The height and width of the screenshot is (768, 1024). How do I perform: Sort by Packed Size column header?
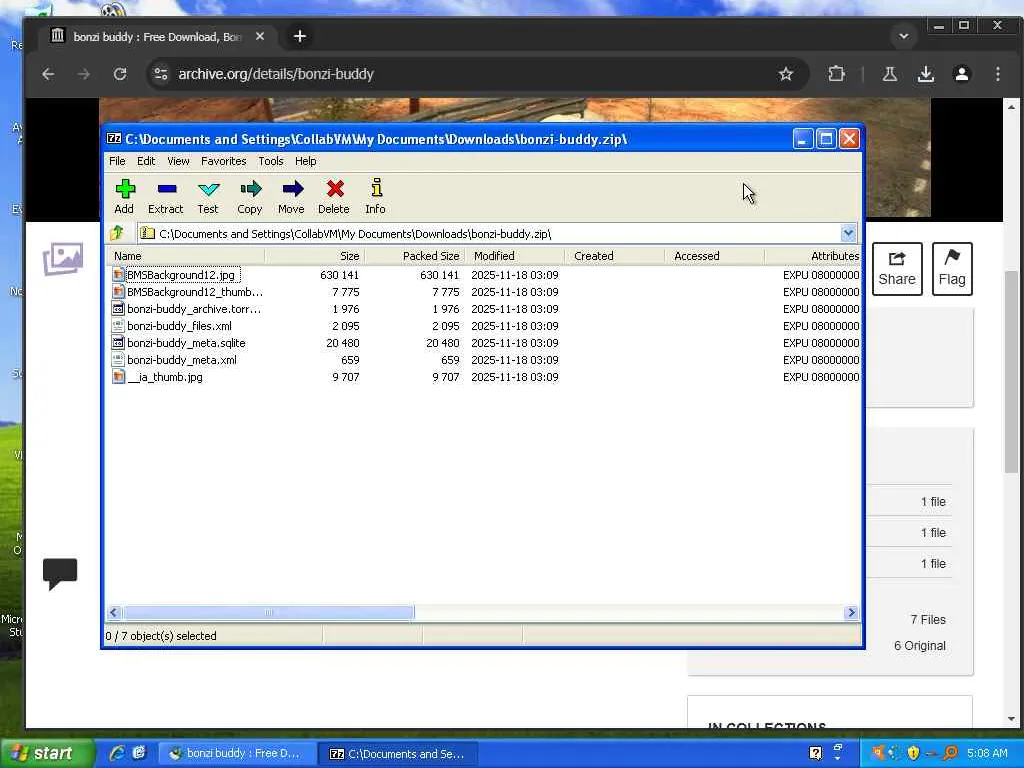tap(415, 256)
